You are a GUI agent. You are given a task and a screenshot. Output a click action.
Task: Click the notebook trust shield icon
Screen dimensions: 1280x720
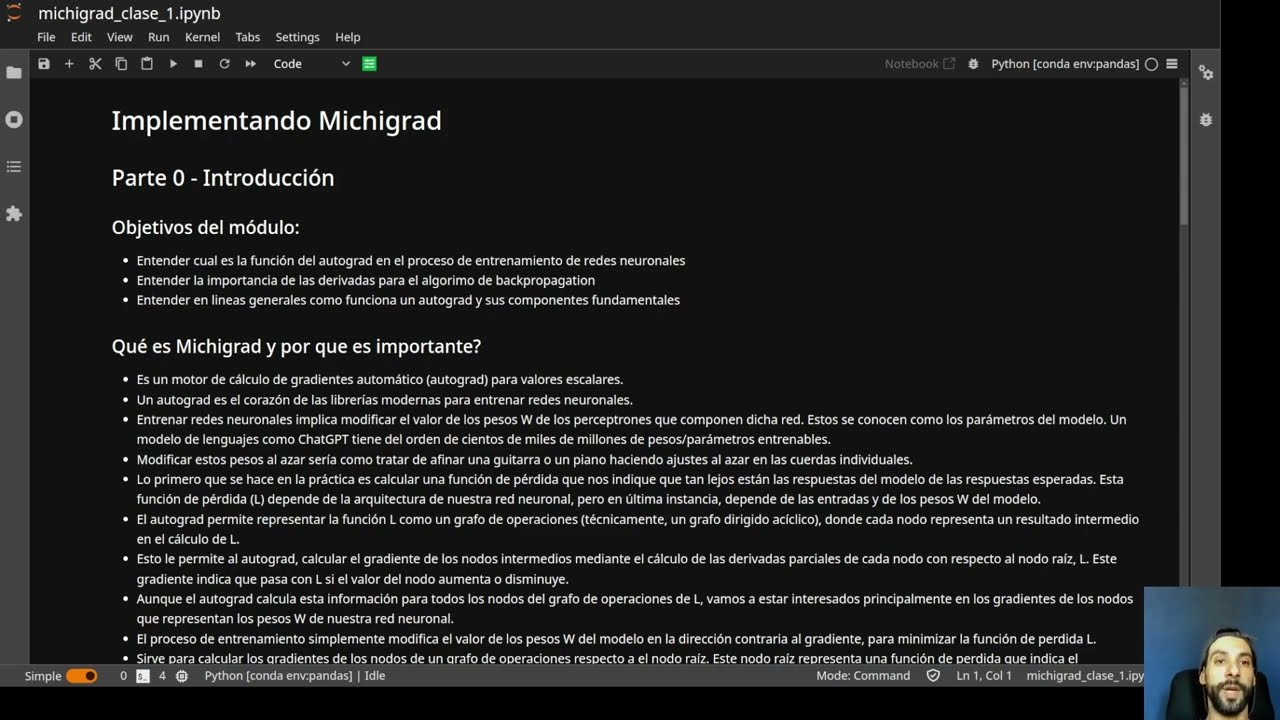coord(933,676)
